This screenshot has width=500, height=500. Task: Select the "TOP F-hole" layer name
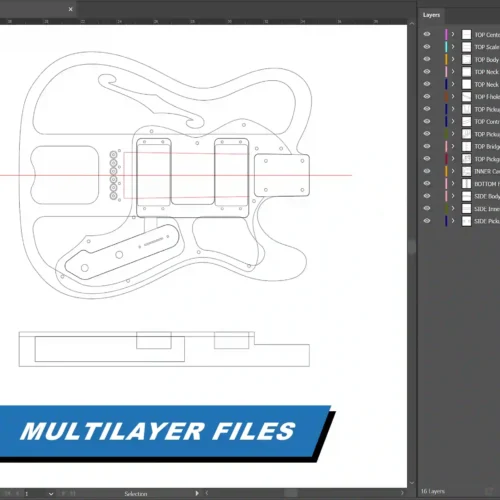pos(487,97)
